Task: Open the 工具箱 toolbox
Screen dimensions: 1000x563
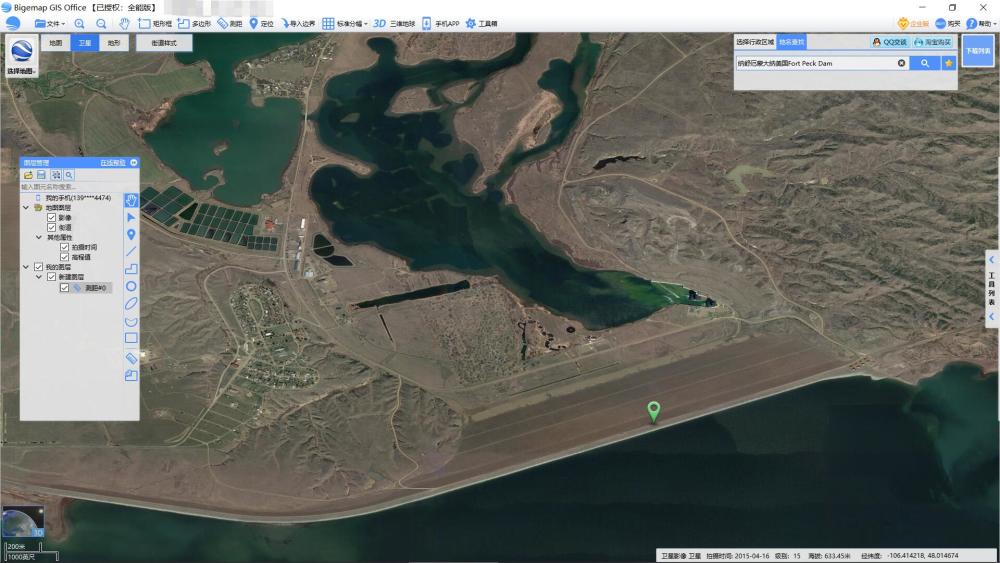Action: (x=481, y=24)
